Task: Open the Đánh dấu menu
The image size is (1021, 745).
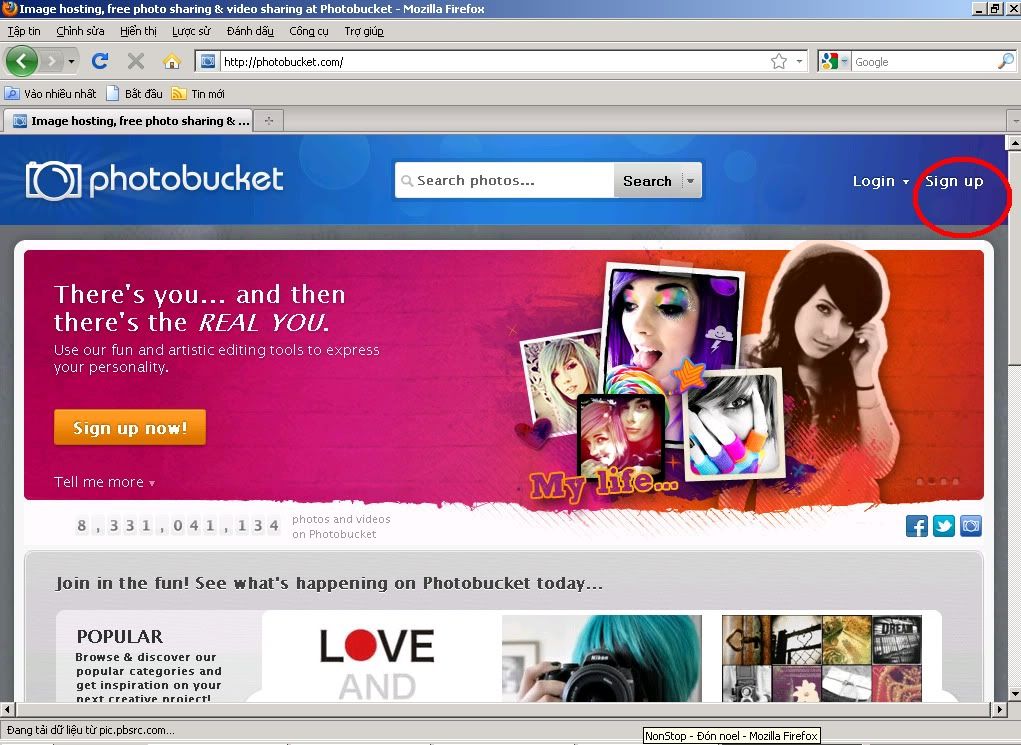Action: (250, 31)
